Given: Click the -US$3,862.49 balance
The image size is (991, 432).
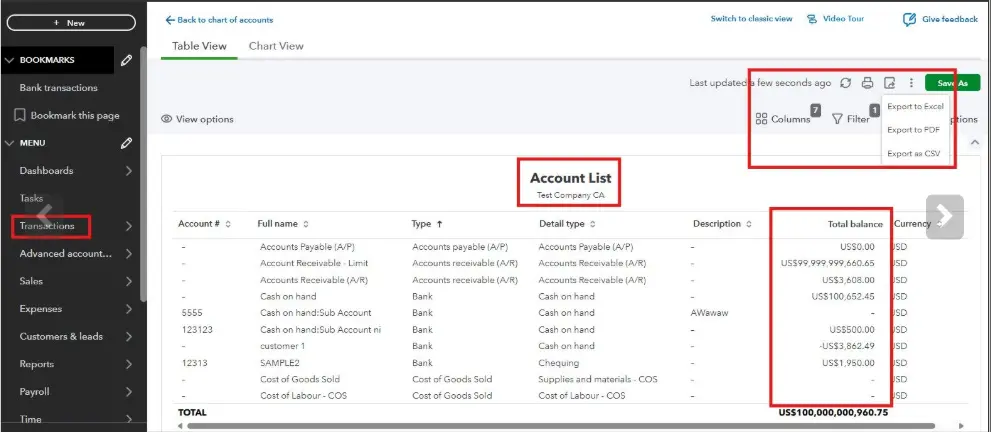Looking at the screenshot, I should click(x=845, y=346).
